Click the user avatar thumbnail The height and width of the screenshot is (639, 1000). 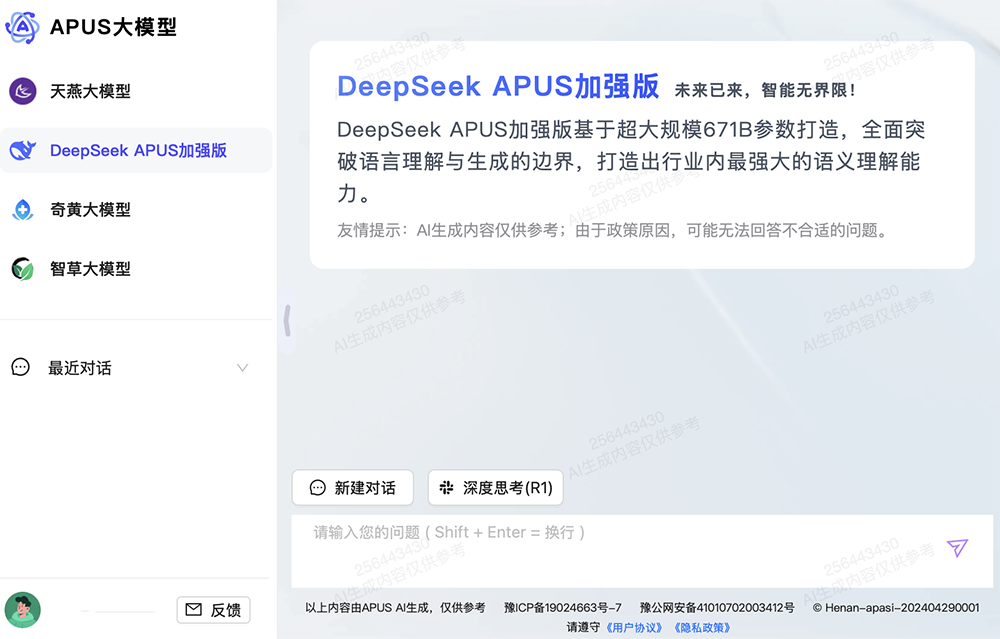point(22,610)
